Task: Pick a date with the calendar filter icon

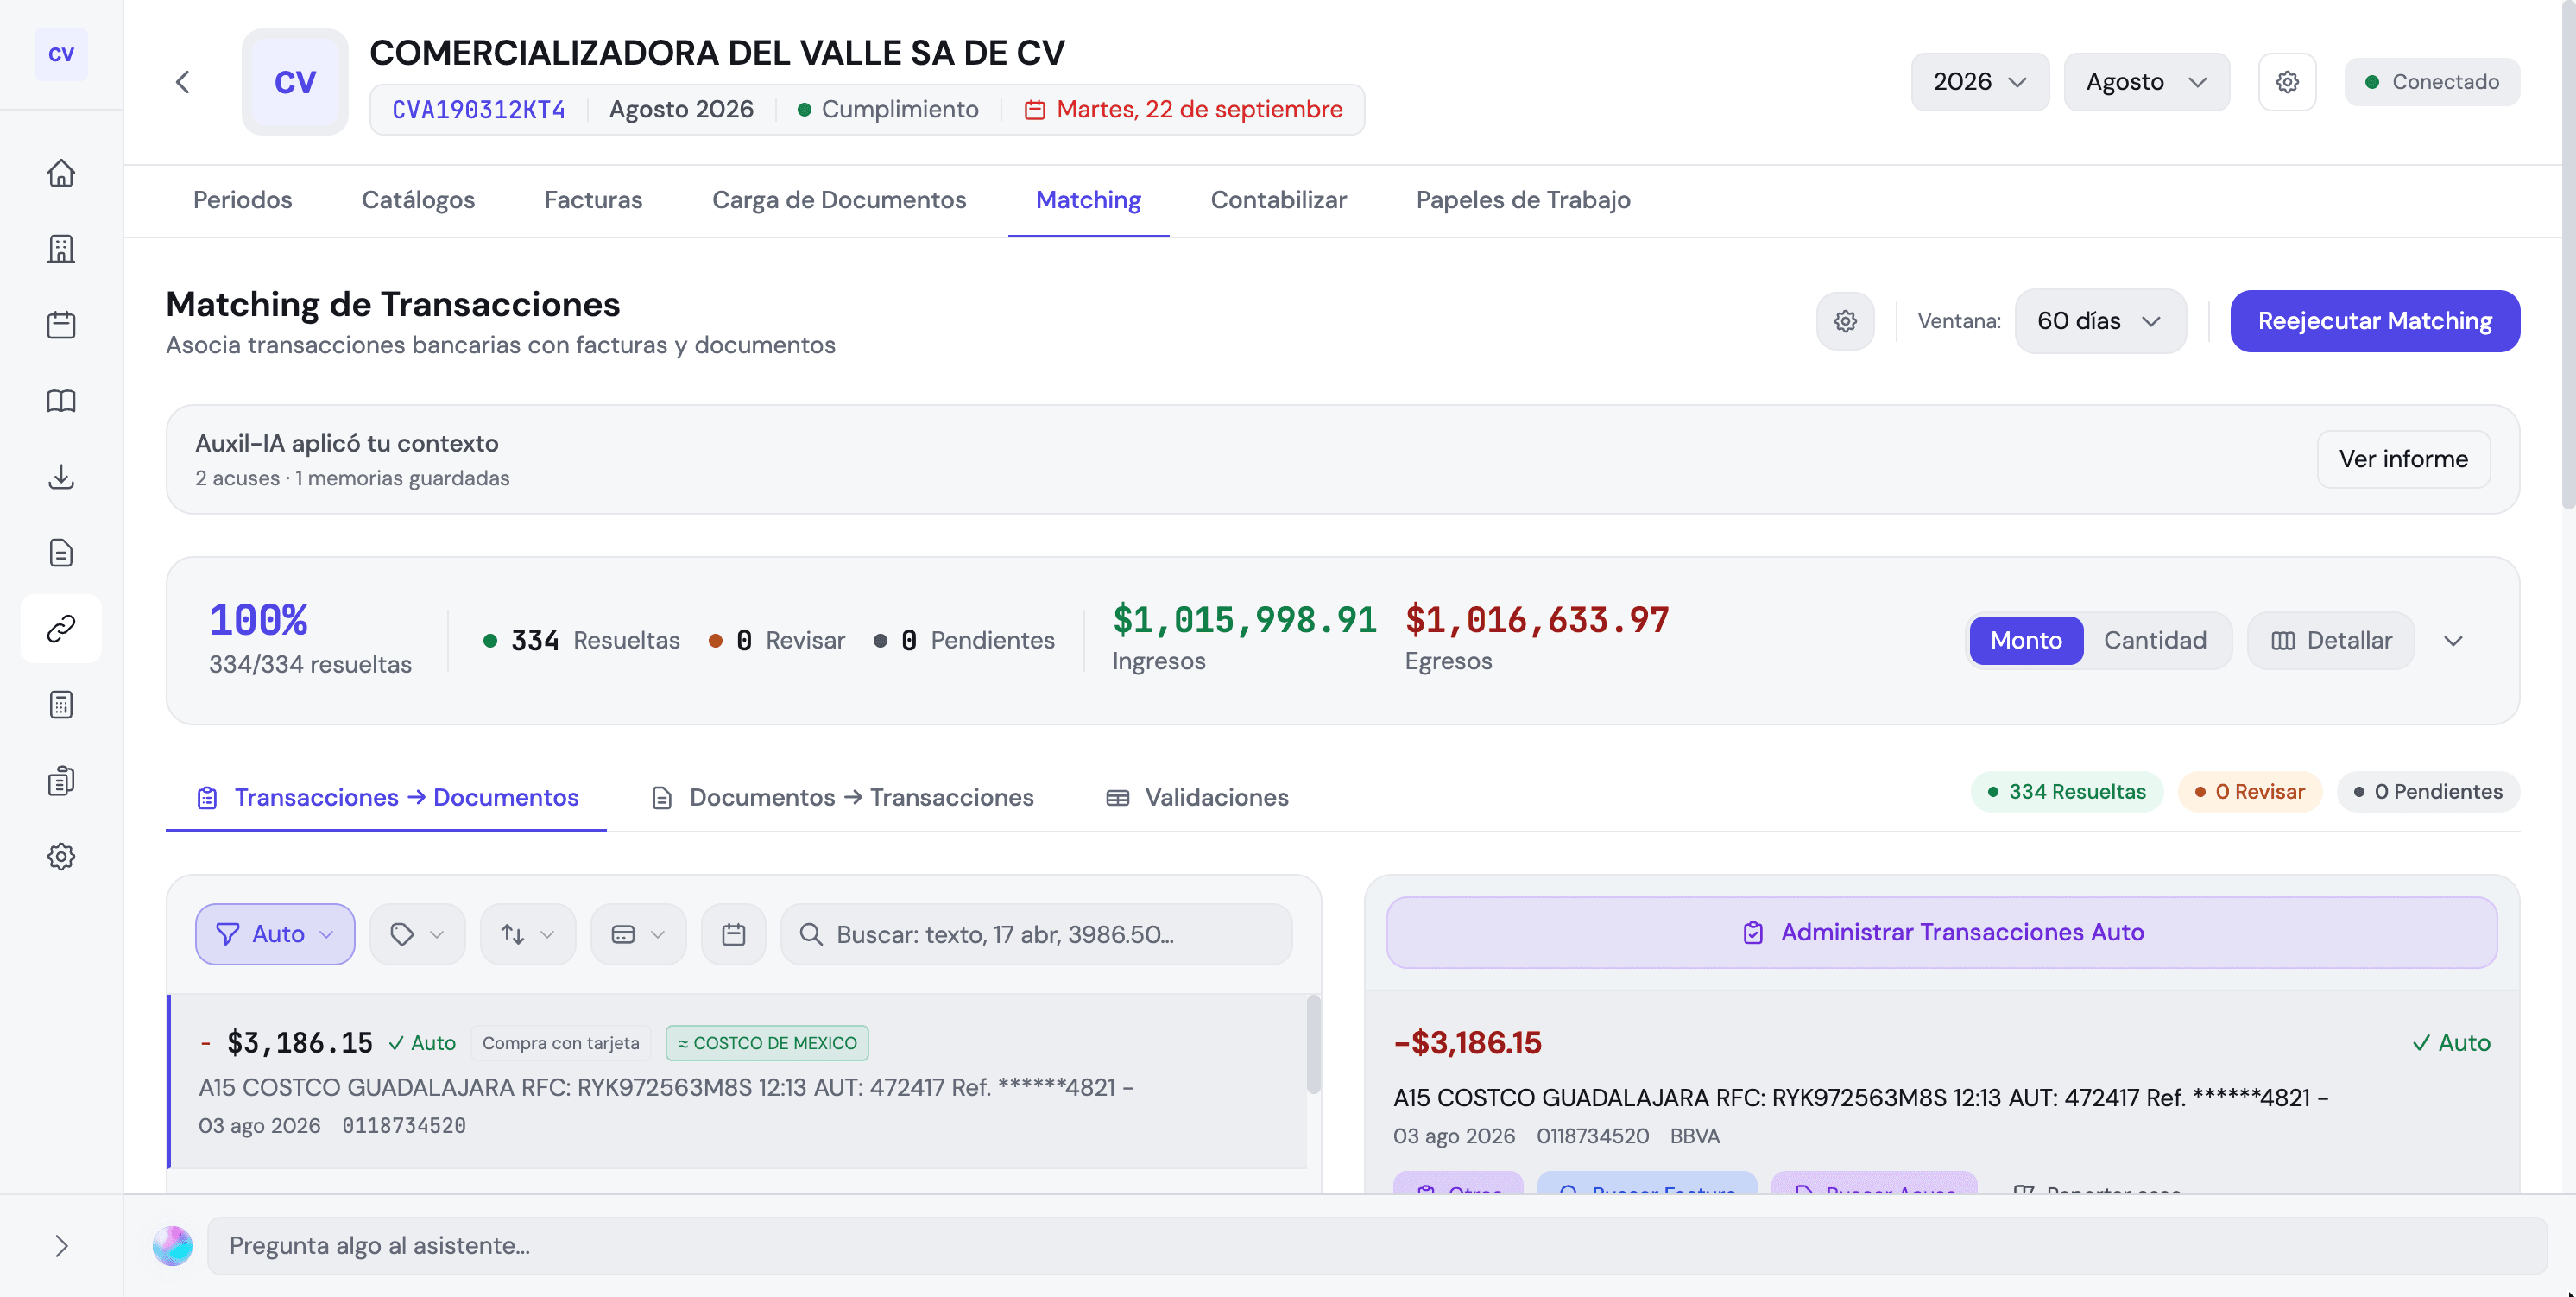Action: click(x=733, y=934)
